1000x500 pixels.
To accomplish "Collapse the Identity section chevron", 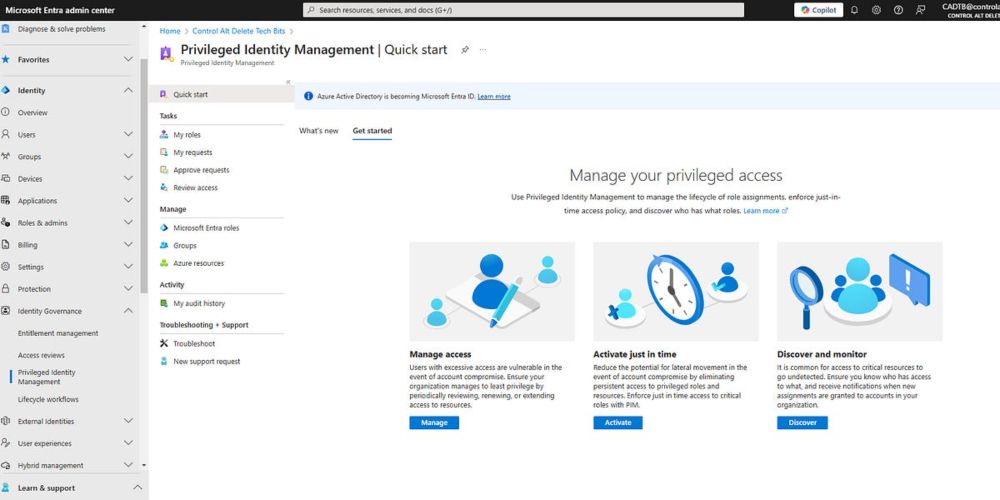I will [128, 91].
